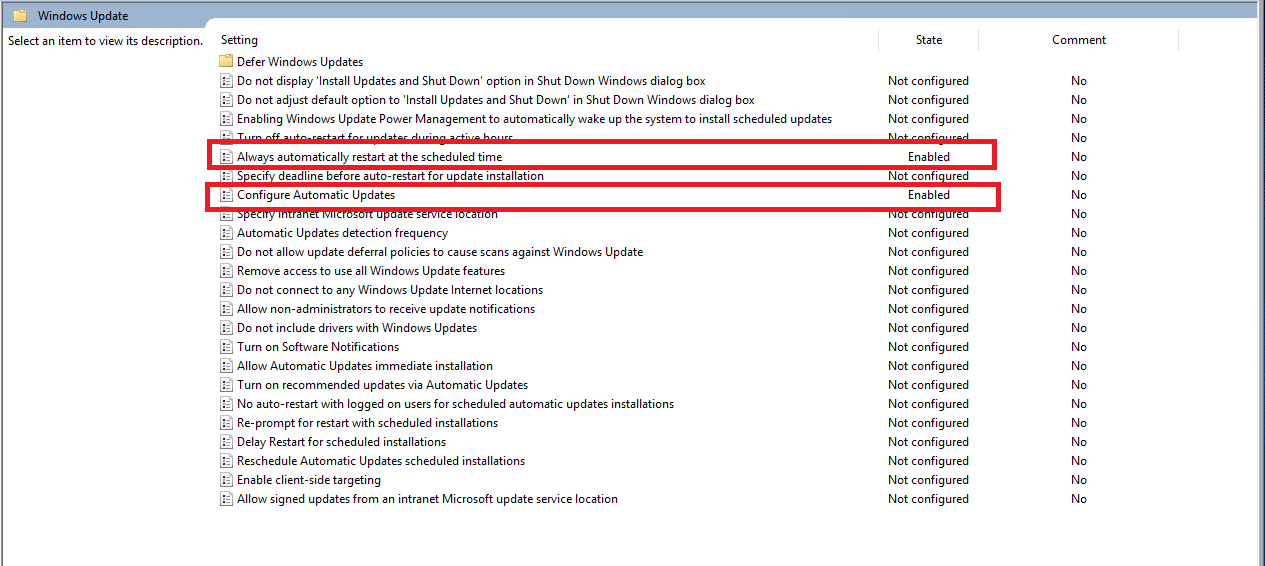Select 'Do not adjust default option' setting
The image size is (1265, 566).
pyautogui.click(x=495, y=100)
